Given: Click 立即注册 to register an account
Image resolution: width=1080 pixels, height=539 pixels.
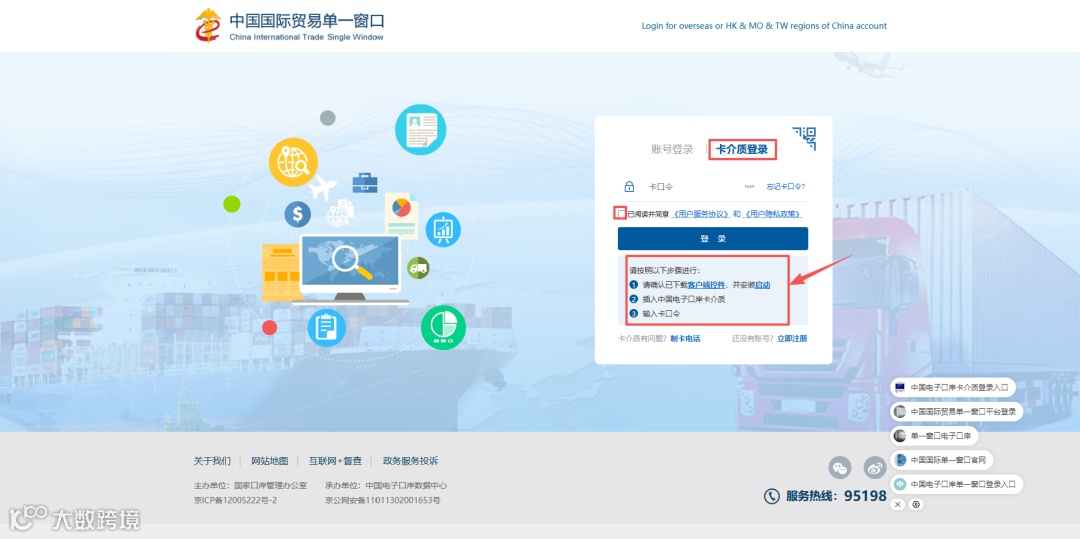Looking at the screenshot, I should [792, 339].
